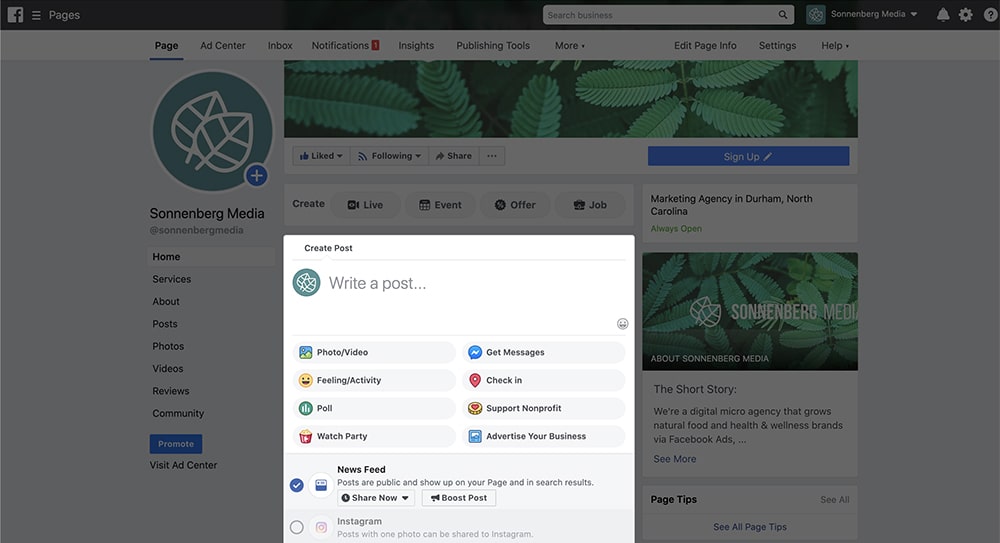The image size is (1000, 543).
Task: Click the search magnifier icon
Action: (782, 15)
